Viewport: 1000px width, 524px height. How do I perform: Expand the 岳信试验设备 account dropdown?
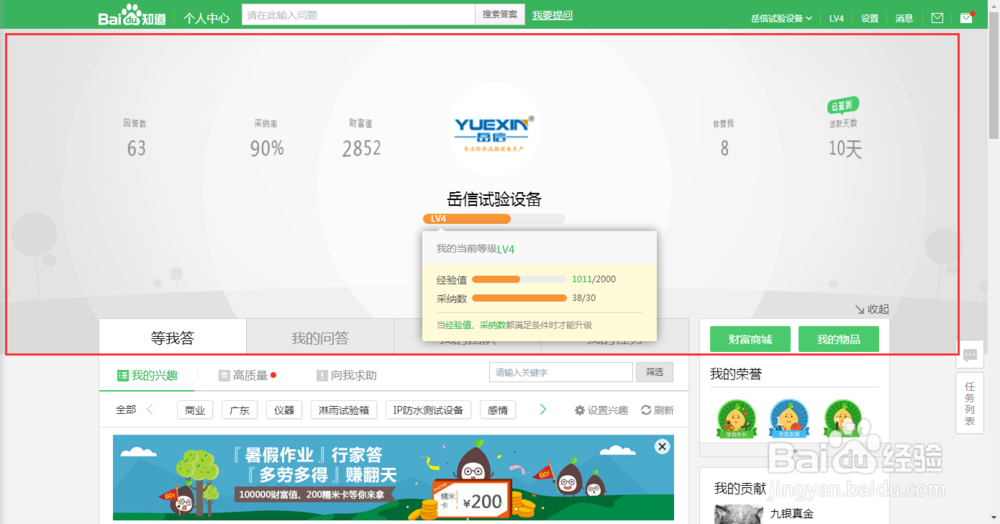781,18
